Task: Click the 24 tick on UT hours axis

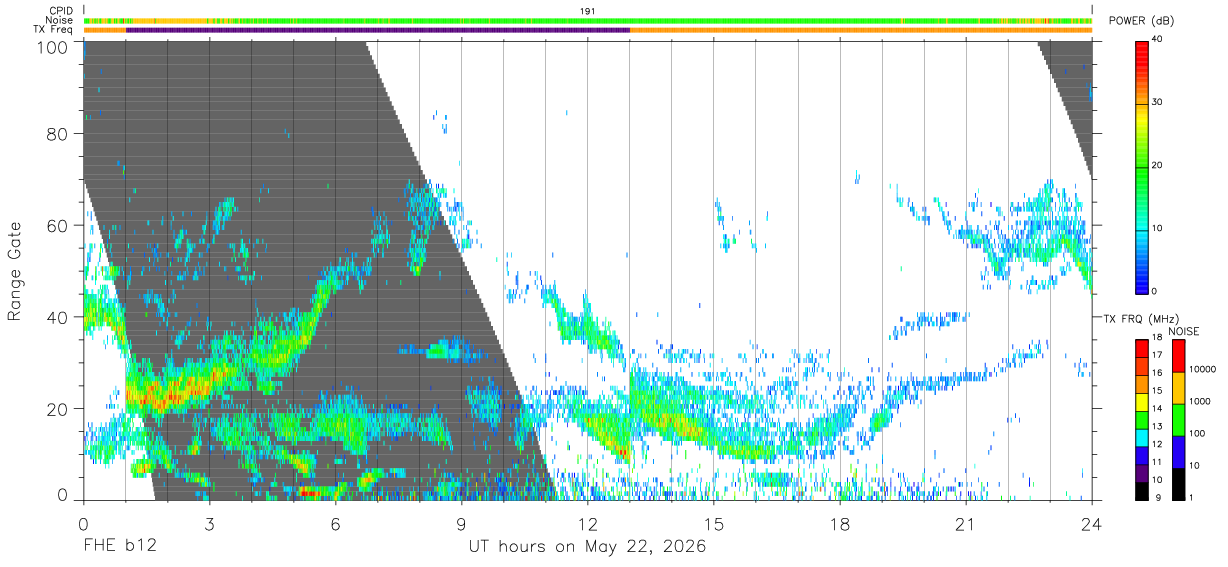Action: [1092, 524]
